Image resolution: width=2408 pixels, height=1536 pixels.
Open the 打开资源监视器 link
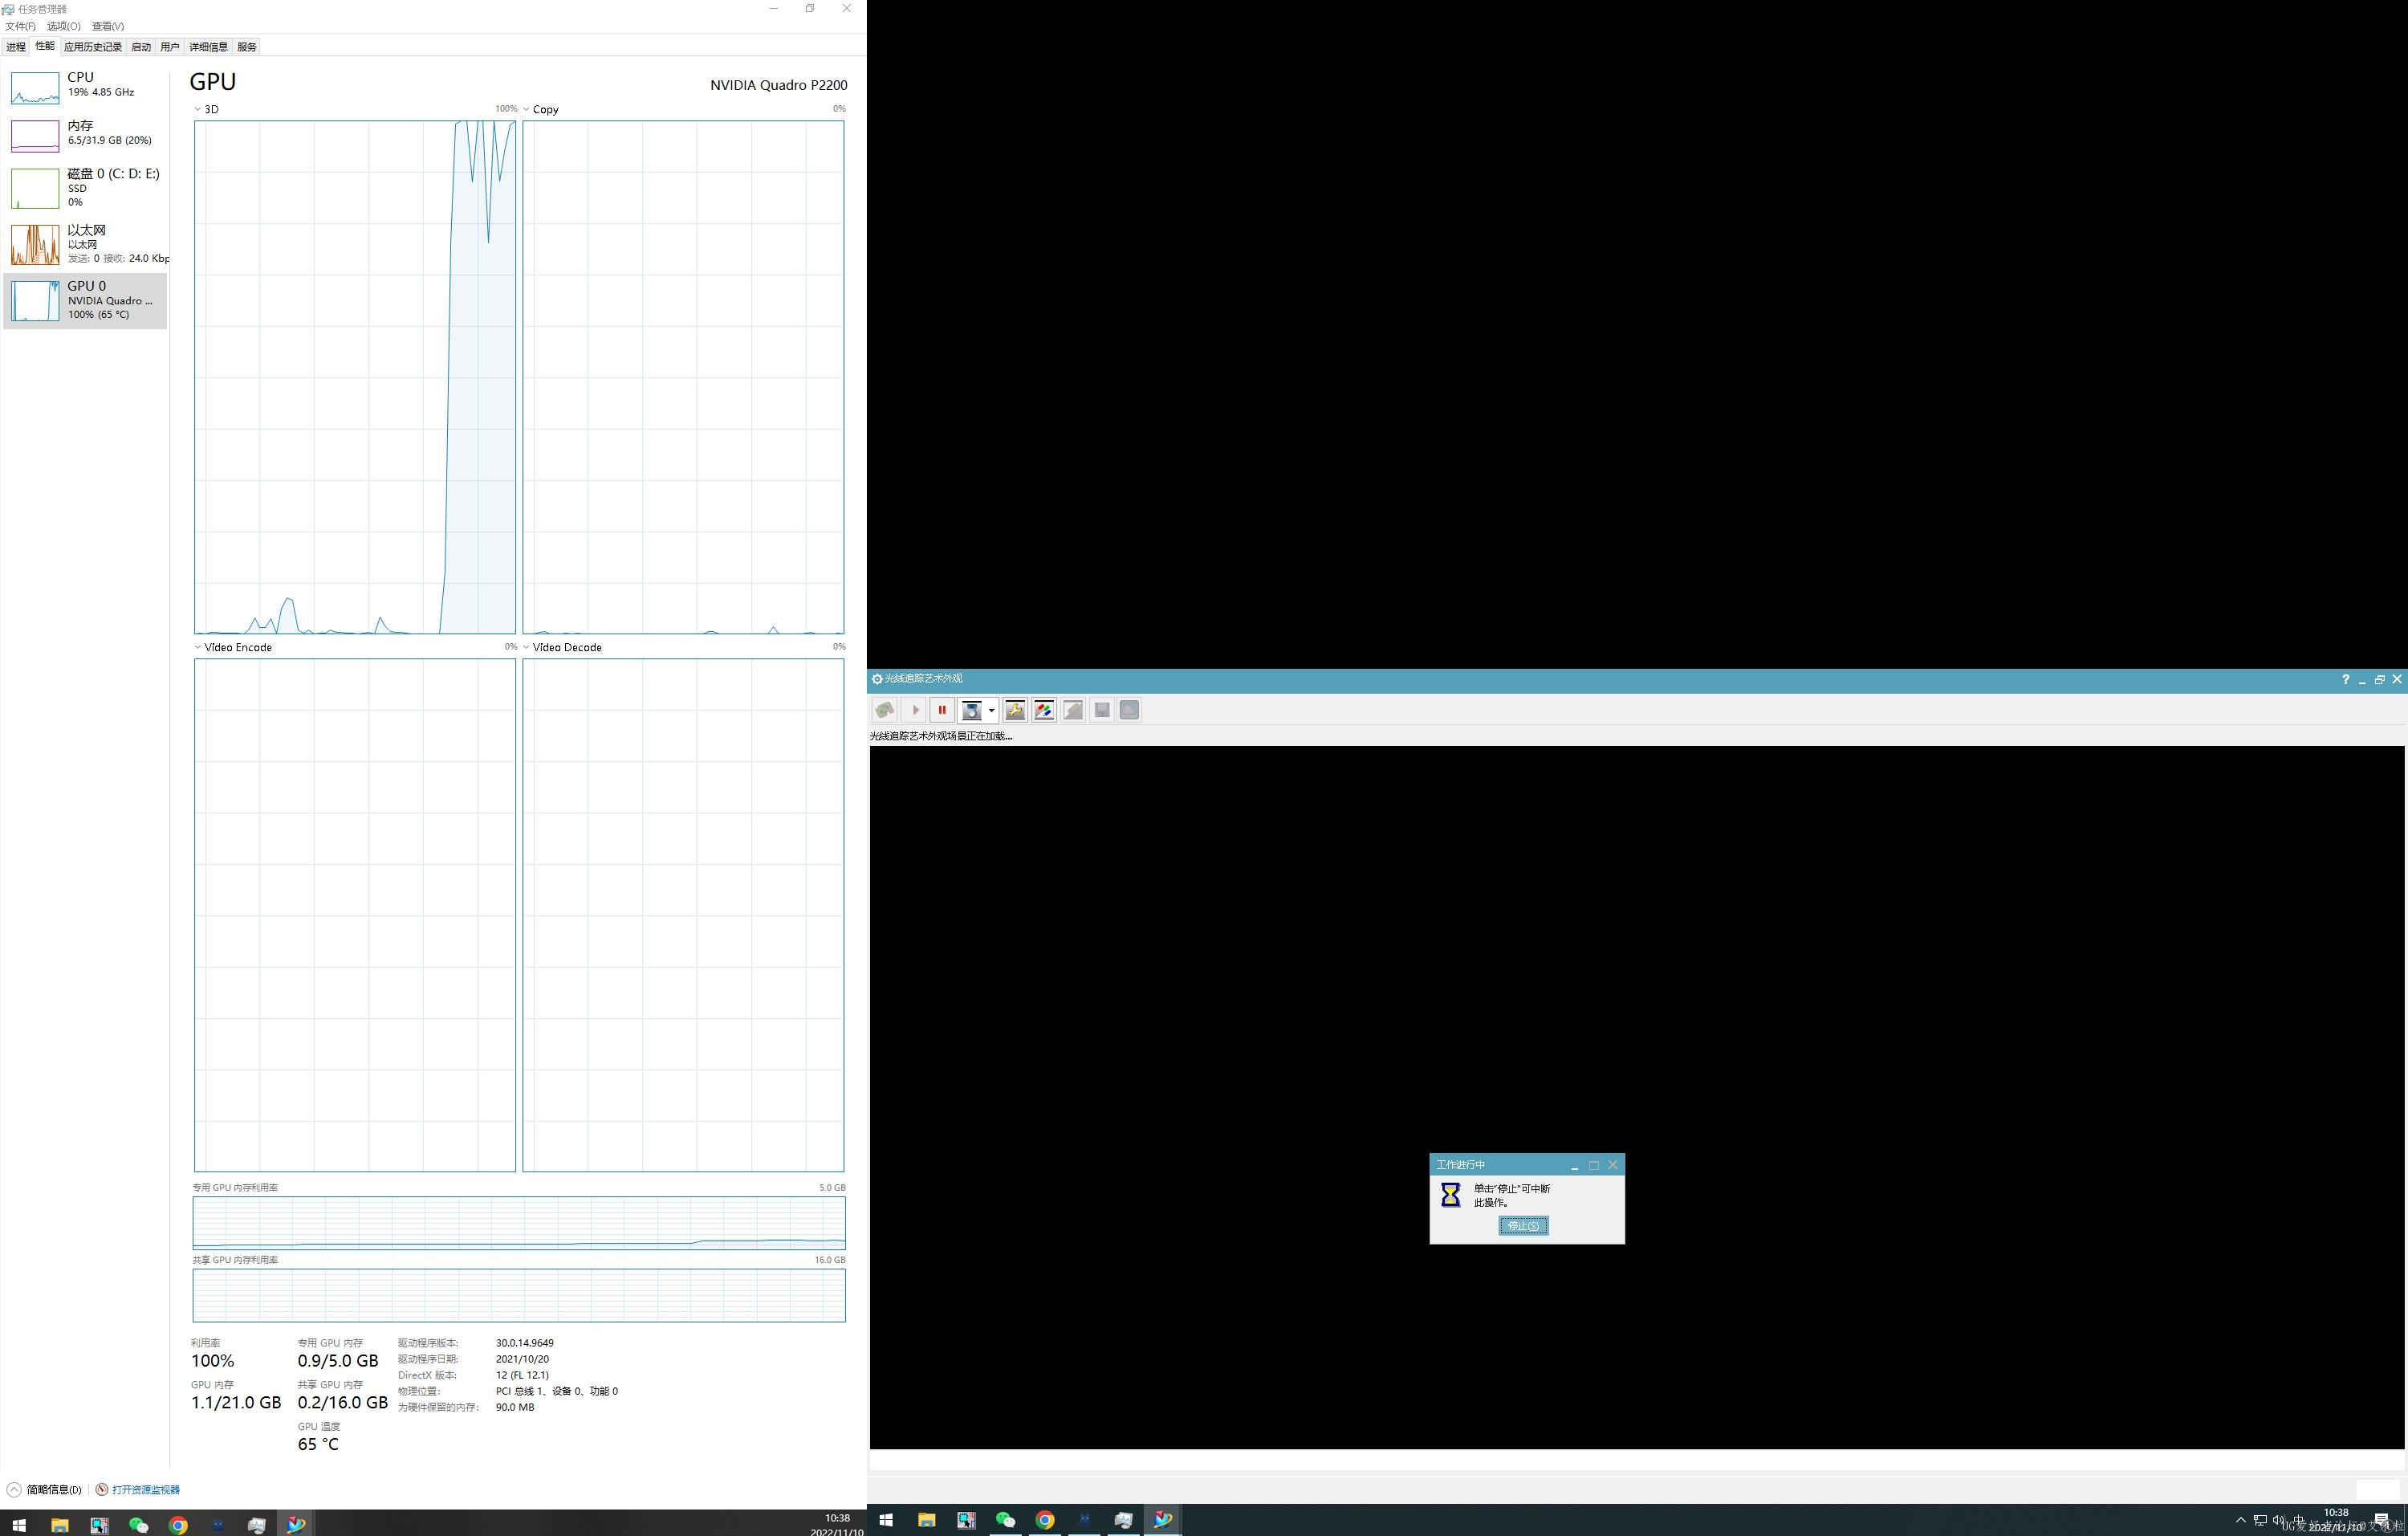(x=146, y=1490)
